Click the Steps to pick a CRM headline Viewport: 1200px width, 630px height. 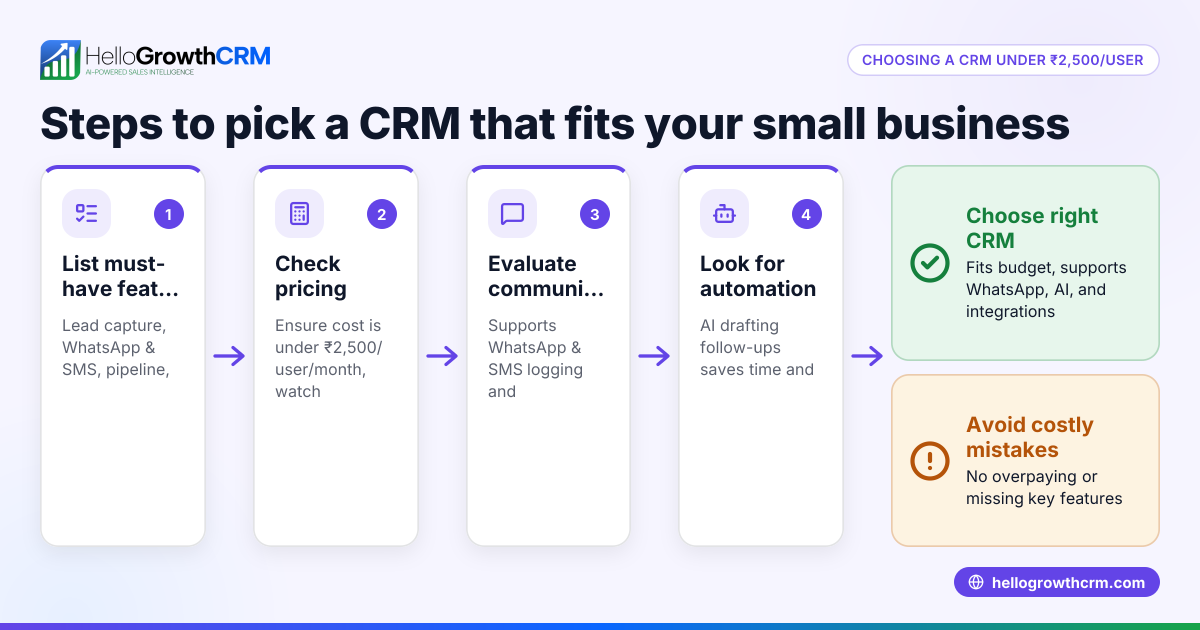[555, 123]
